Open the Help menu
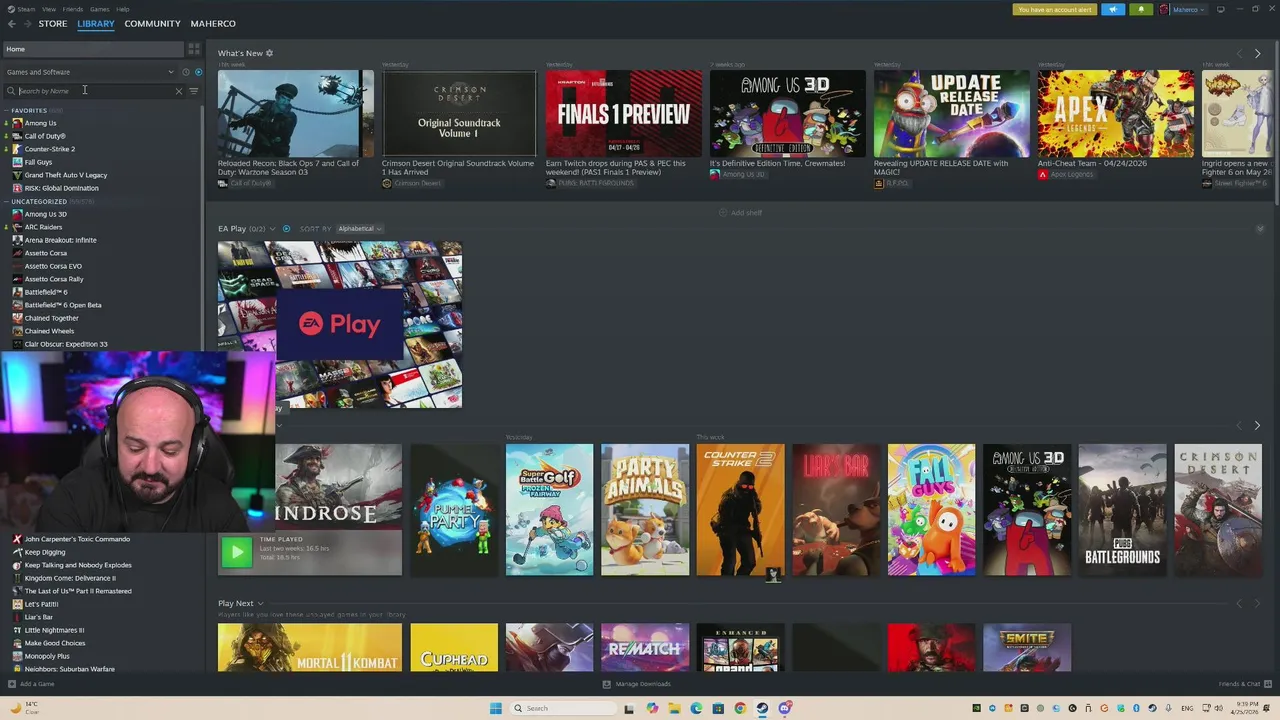 (x=122, y=9)
